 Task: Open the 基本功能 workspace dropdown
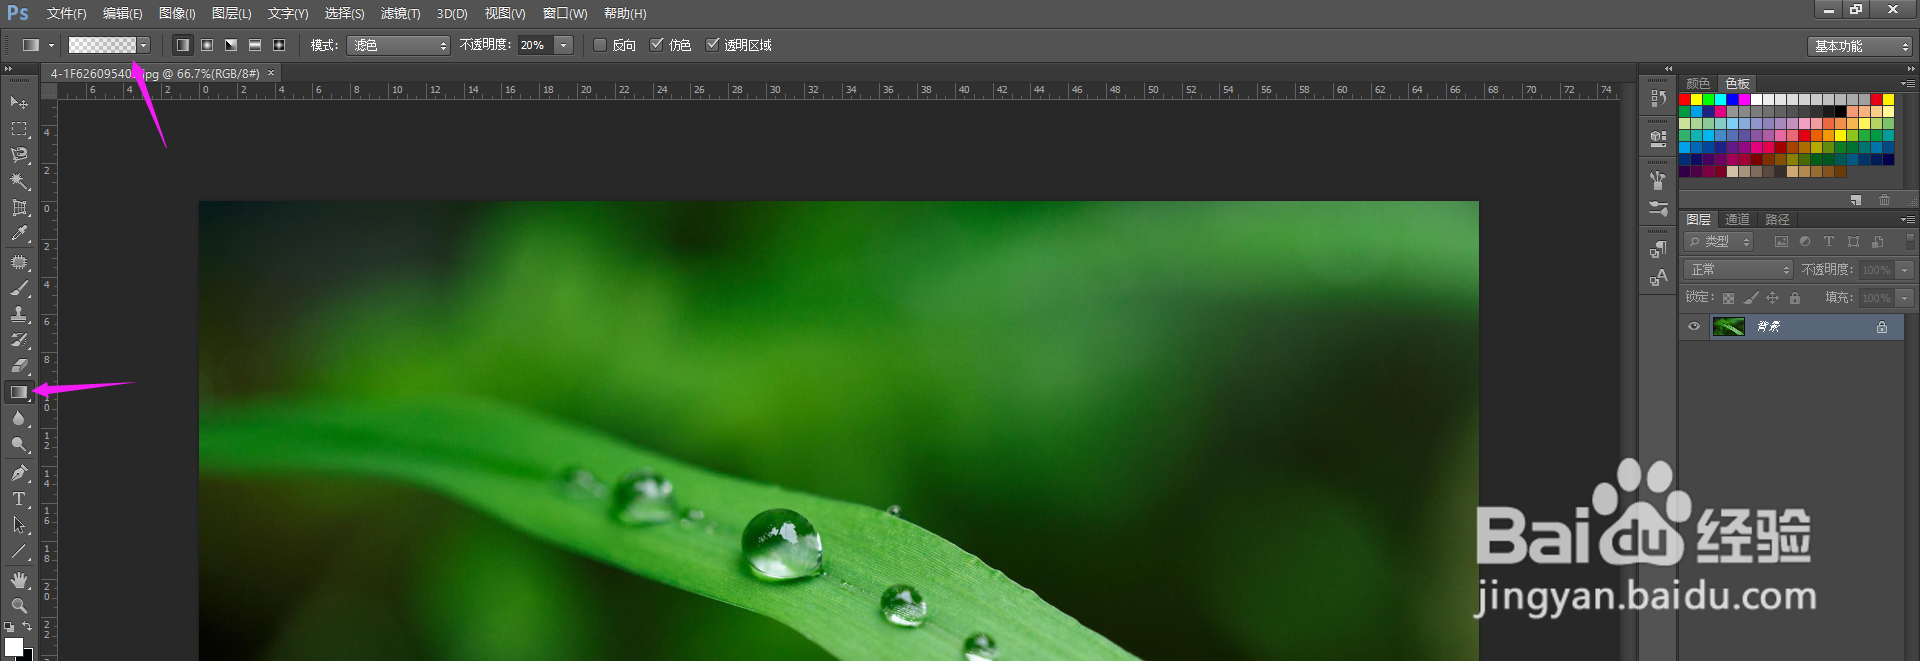(x=1860, y=46)
